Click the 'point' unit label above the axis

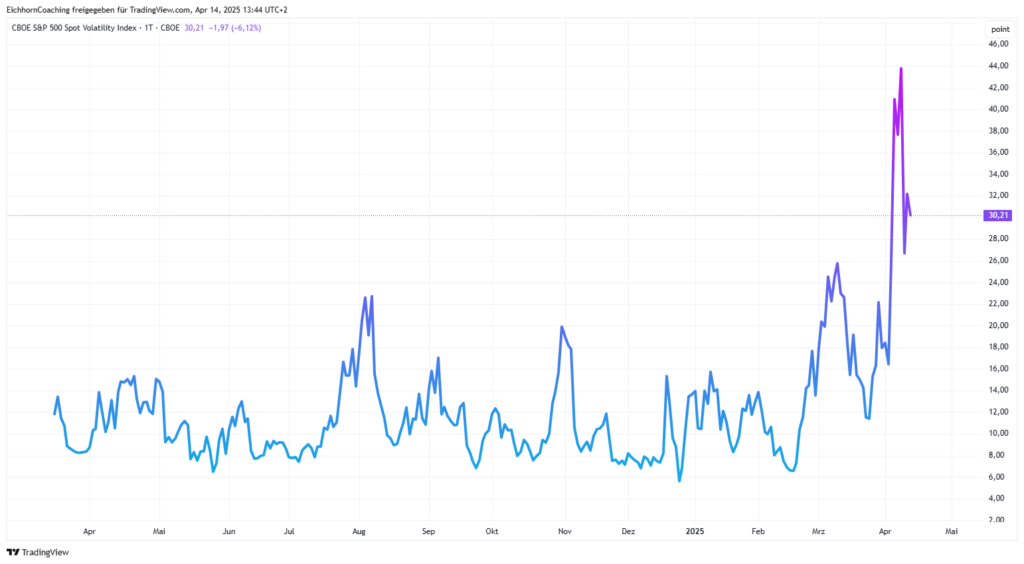[x=1000, y=29]
